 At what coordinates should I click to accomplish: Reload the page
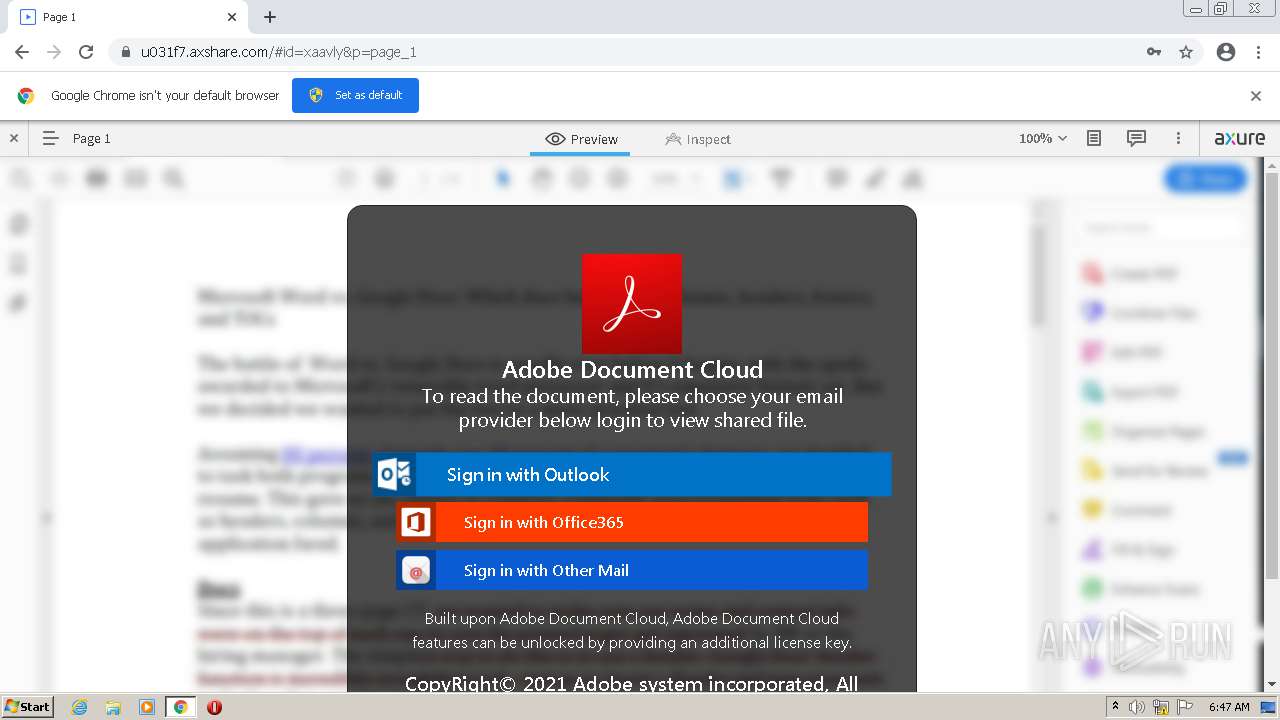coord(86,52)
